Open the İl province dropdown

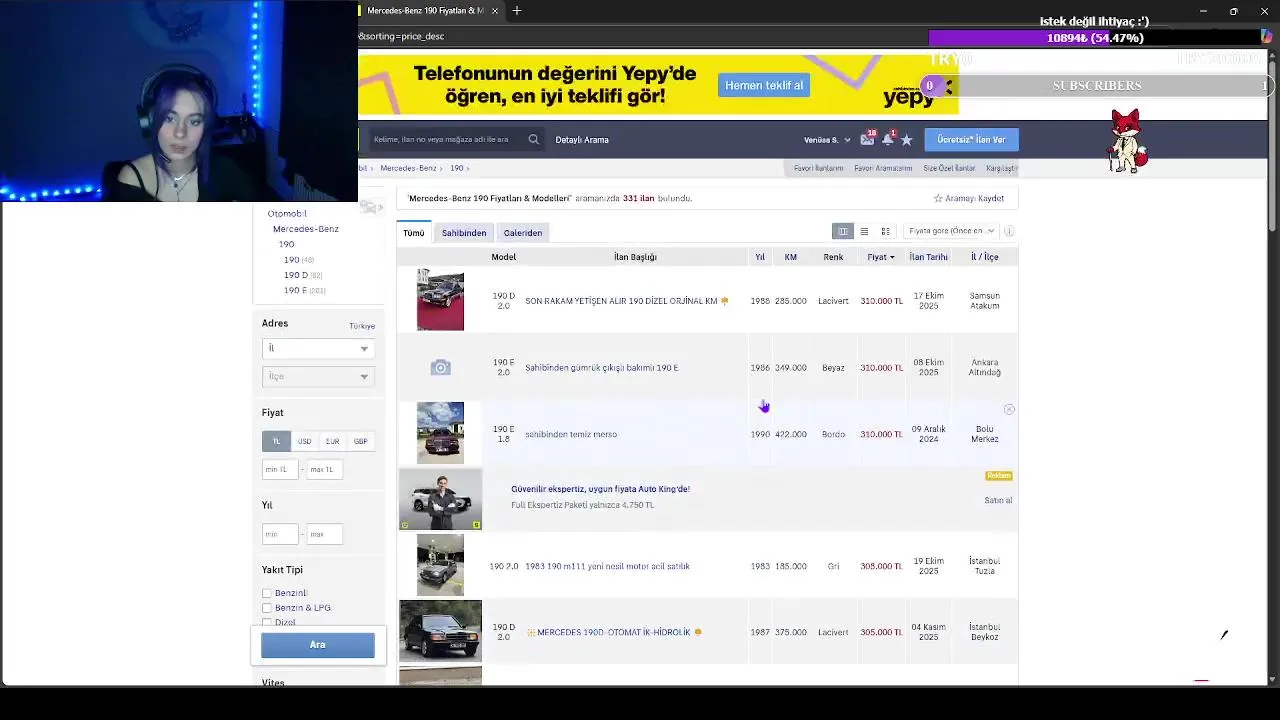pyautogui.click(x=317, y=348)
